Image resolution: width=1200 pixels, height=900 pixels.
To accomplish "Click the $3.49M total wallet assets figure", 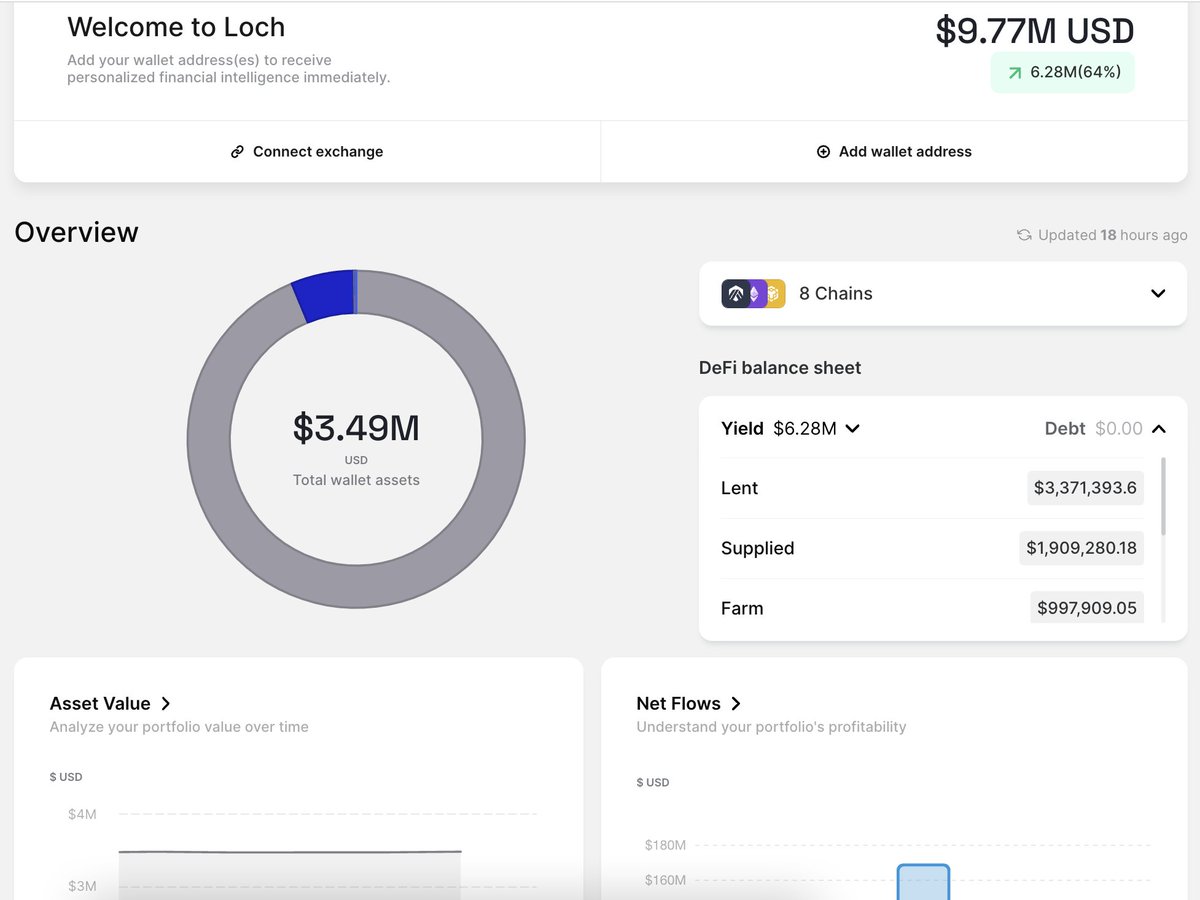I will pos(356,428).
